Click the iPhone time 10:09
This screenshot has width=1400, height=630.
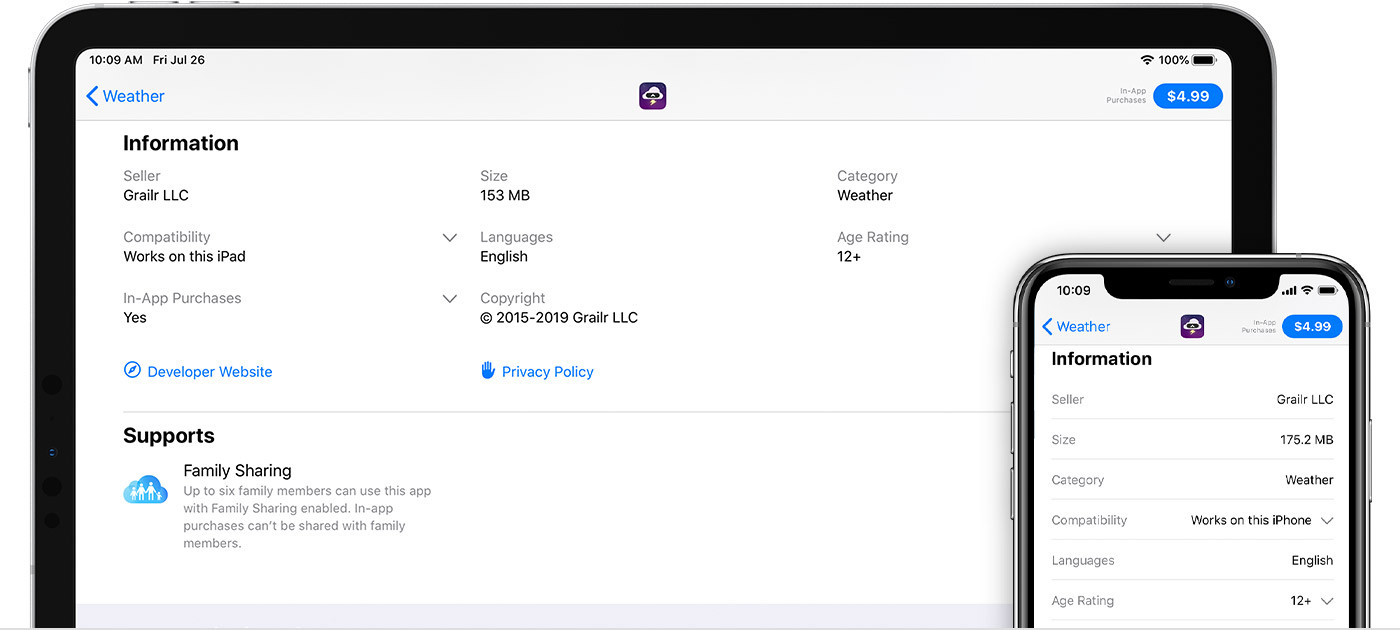click(x=1074, y=290)
